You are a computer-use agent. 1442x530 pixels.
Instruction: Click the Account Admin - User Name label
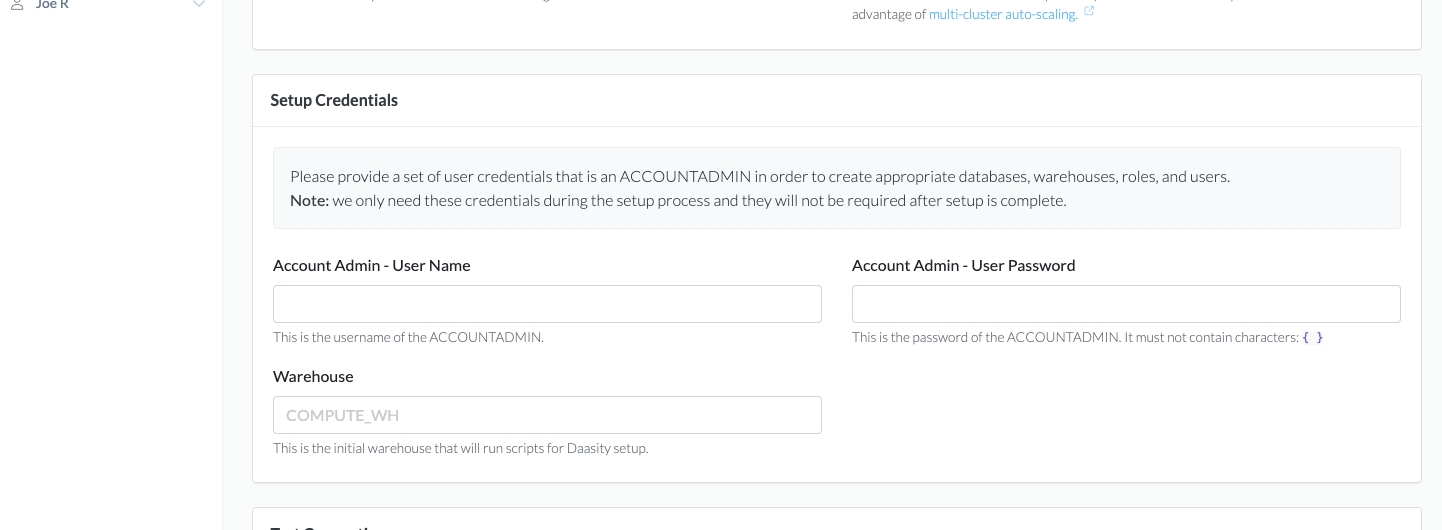[x=371, y=265]
